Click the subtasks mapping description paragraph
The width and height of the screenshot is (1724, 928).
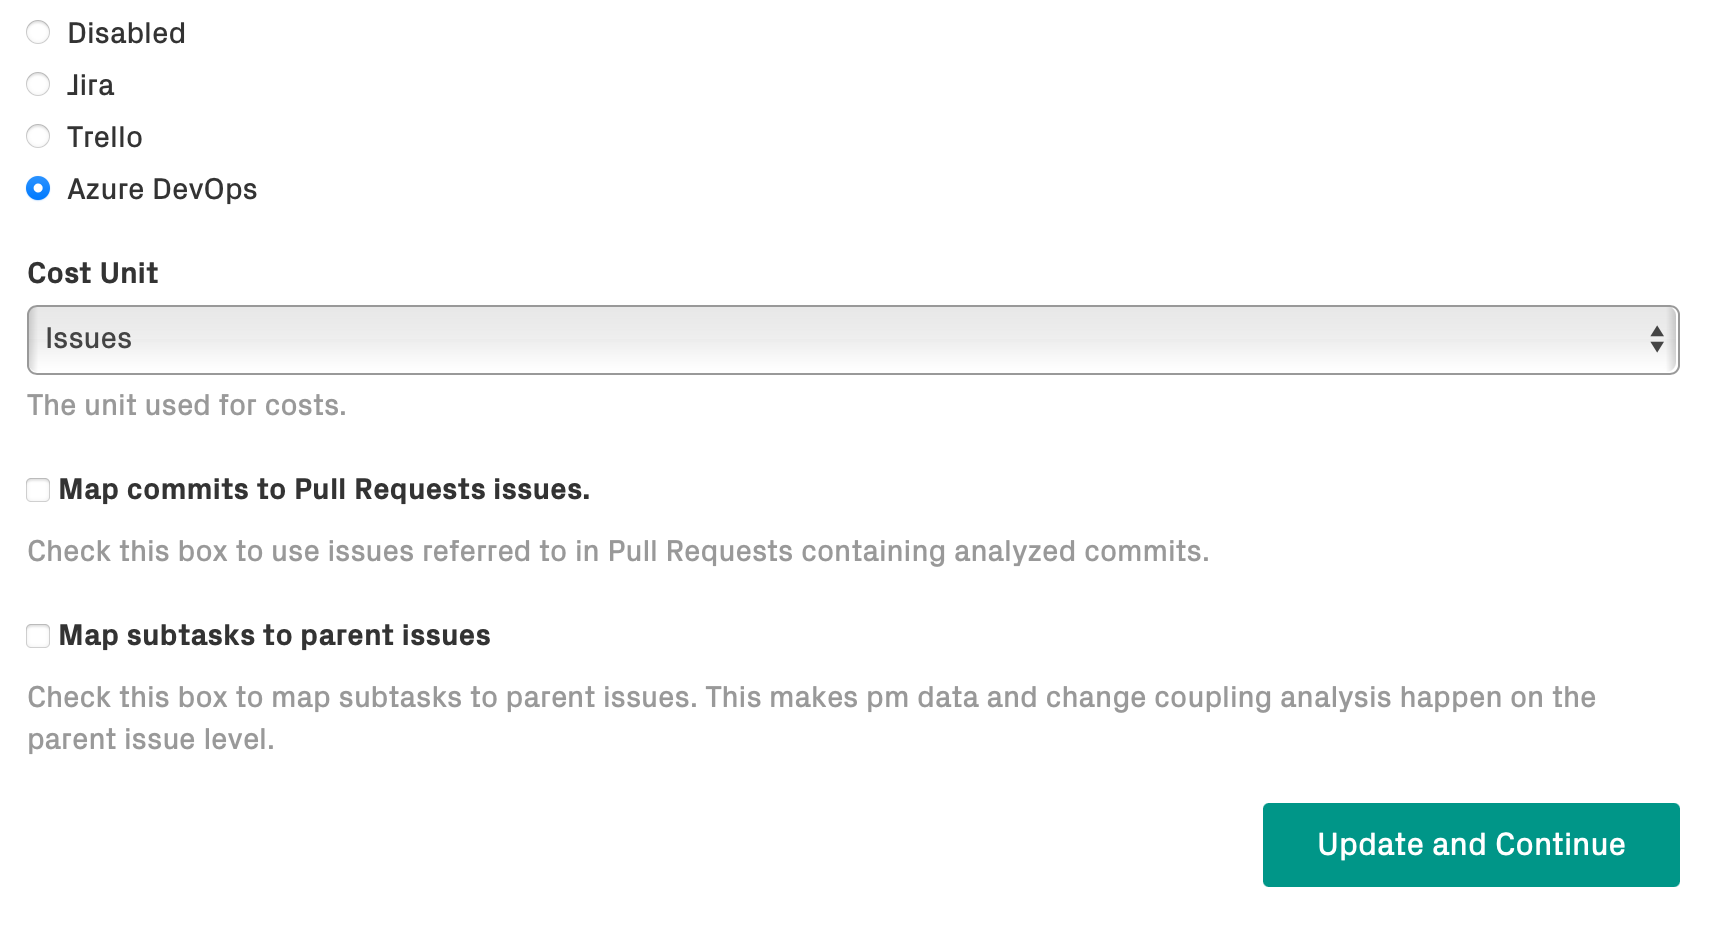click(x=810, y=698)
